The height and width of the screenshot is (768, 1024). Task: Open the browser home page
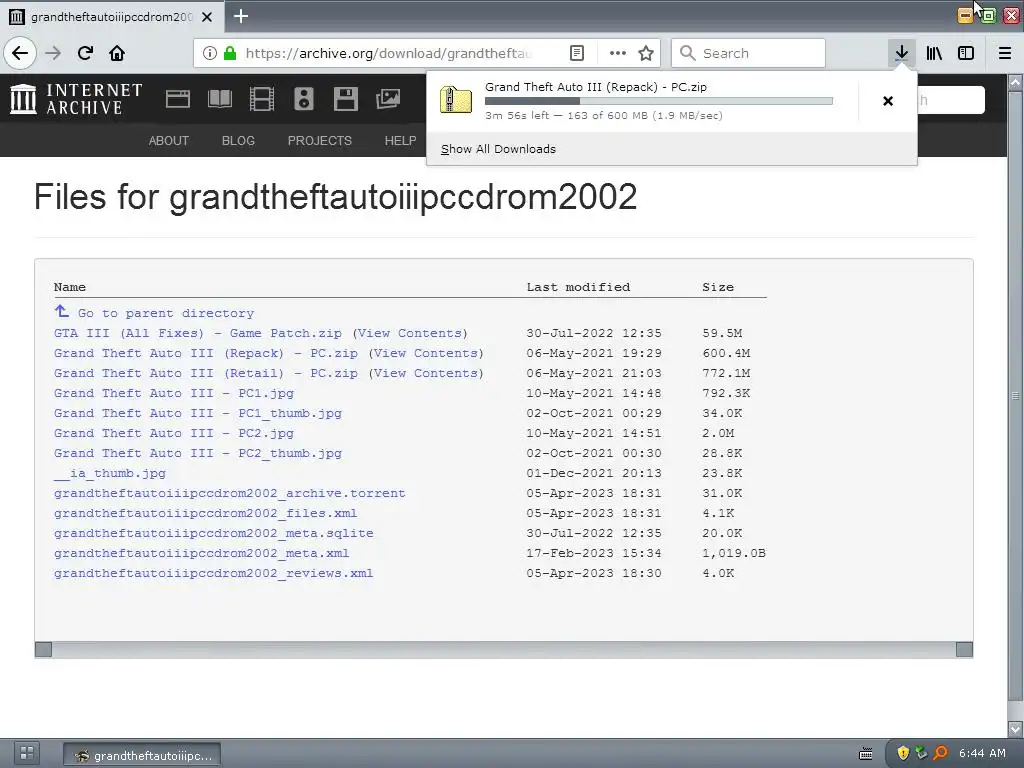pyautogui.click(x=117, y=53)
